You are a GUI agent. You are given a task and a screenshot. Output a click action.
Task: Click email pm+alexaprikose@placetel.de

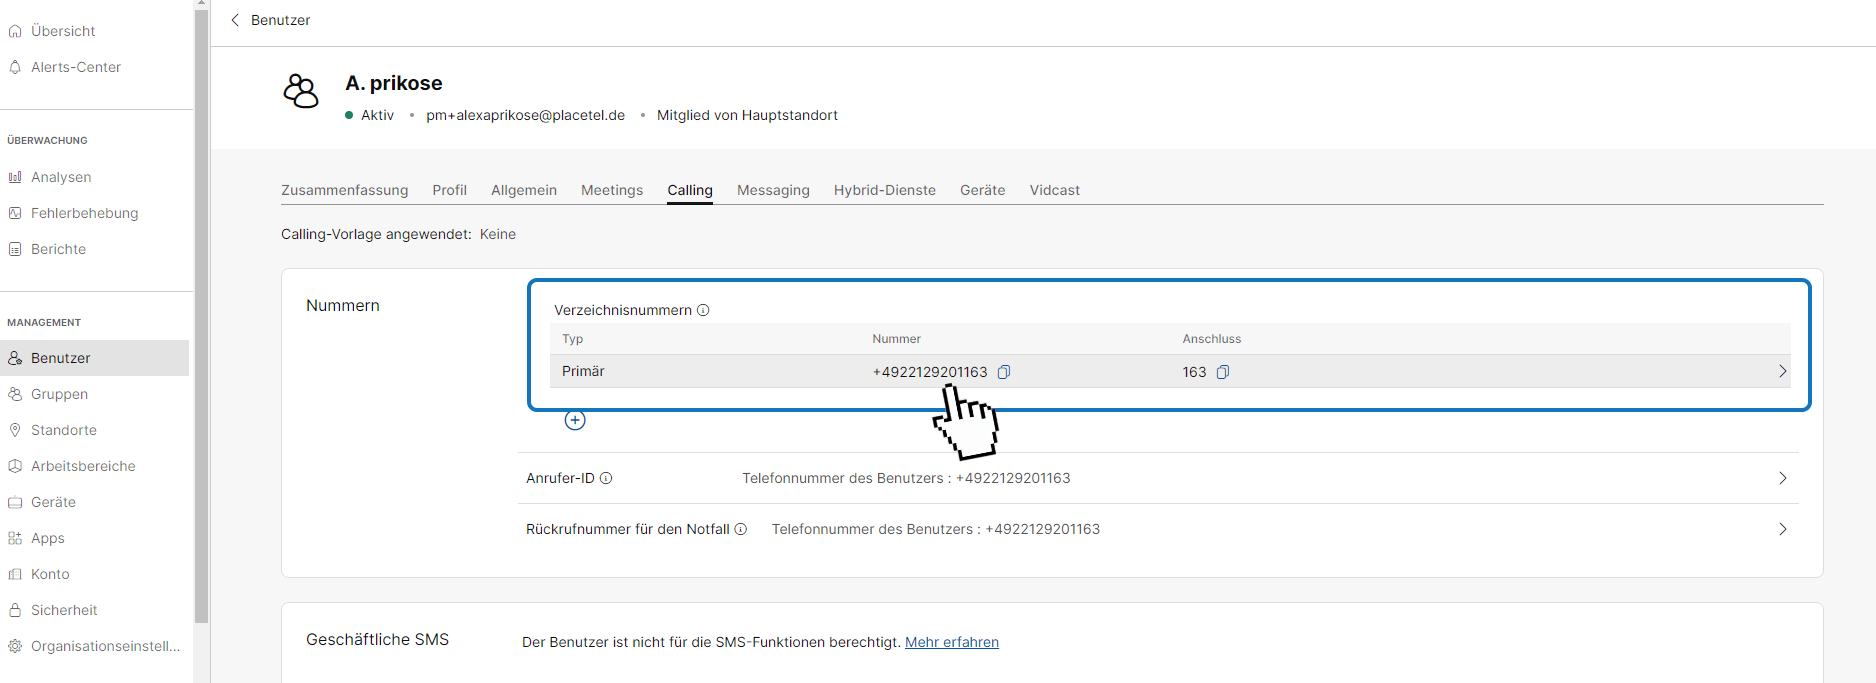click(526, 115)
